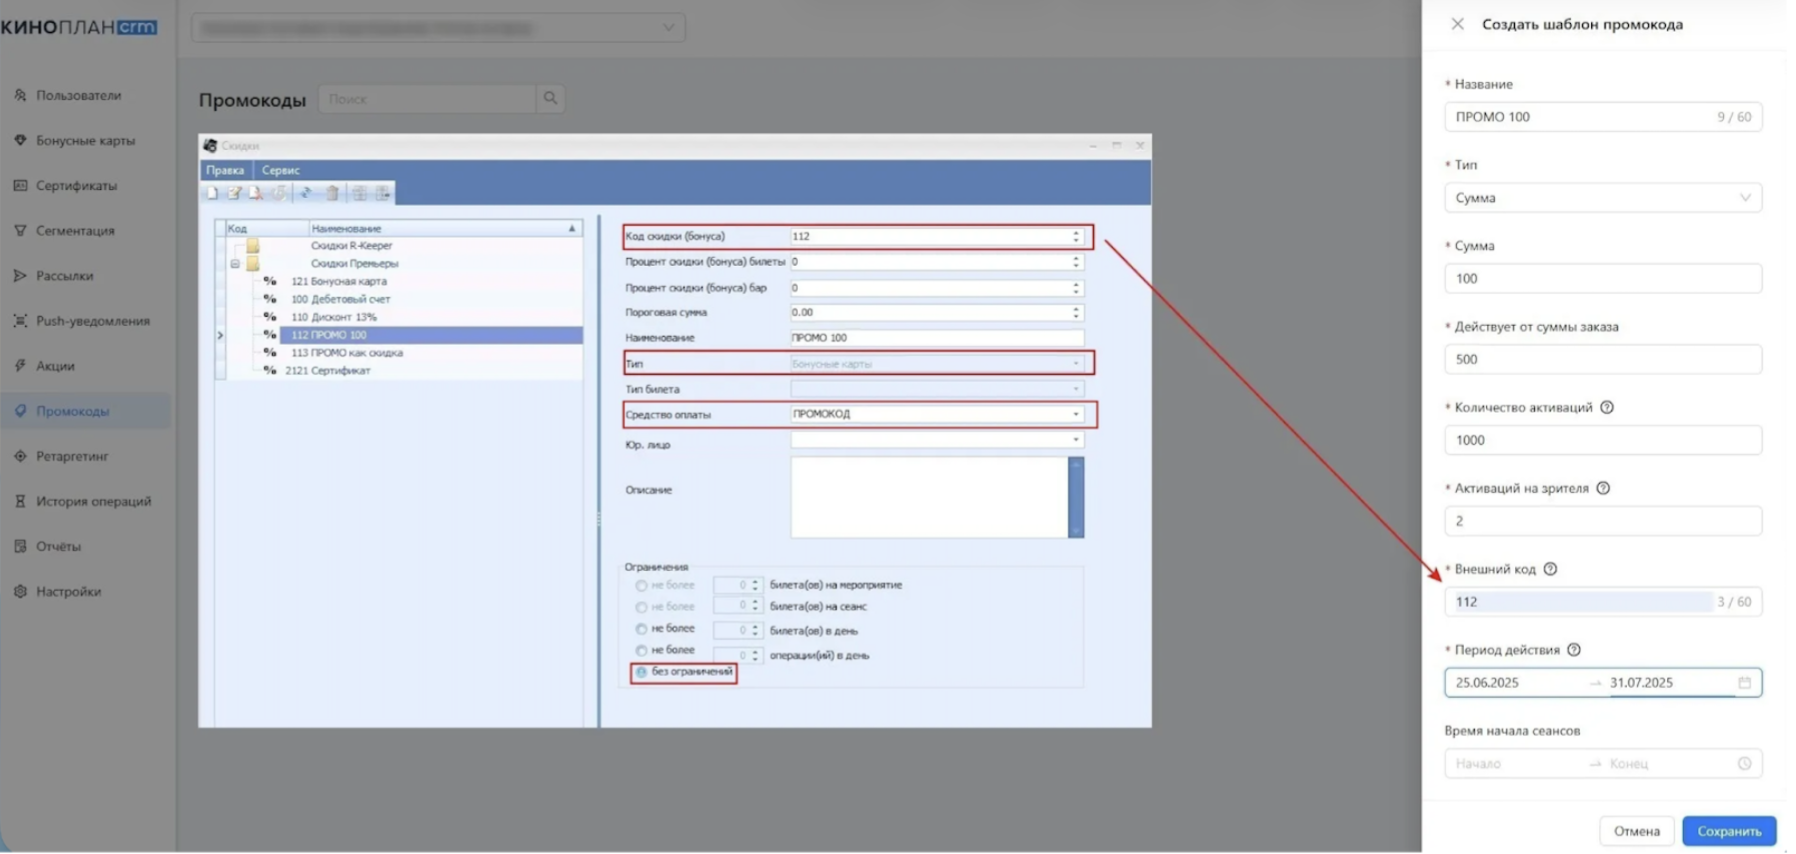Screen dimensions: 1796x854
Task: Open the calendar icon in Период действия
Action: click(x=1744, y=683)
